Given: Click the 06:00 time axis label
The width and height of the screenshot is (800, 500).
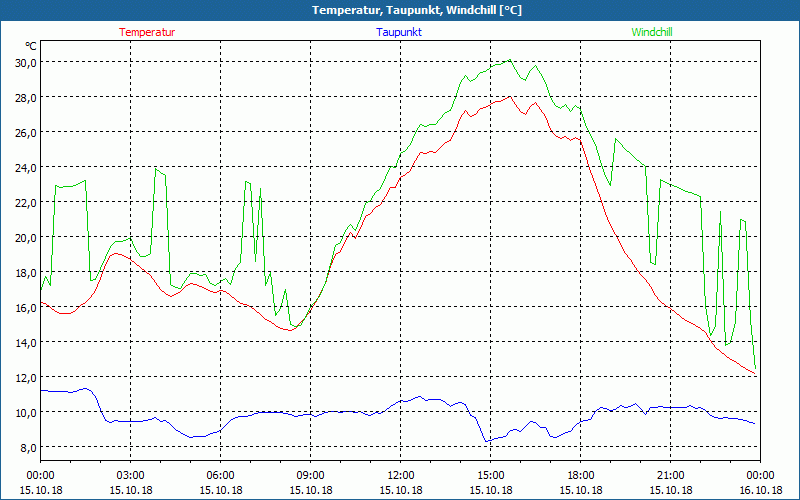Looking at the screenshot, I should tap(221, 475).
